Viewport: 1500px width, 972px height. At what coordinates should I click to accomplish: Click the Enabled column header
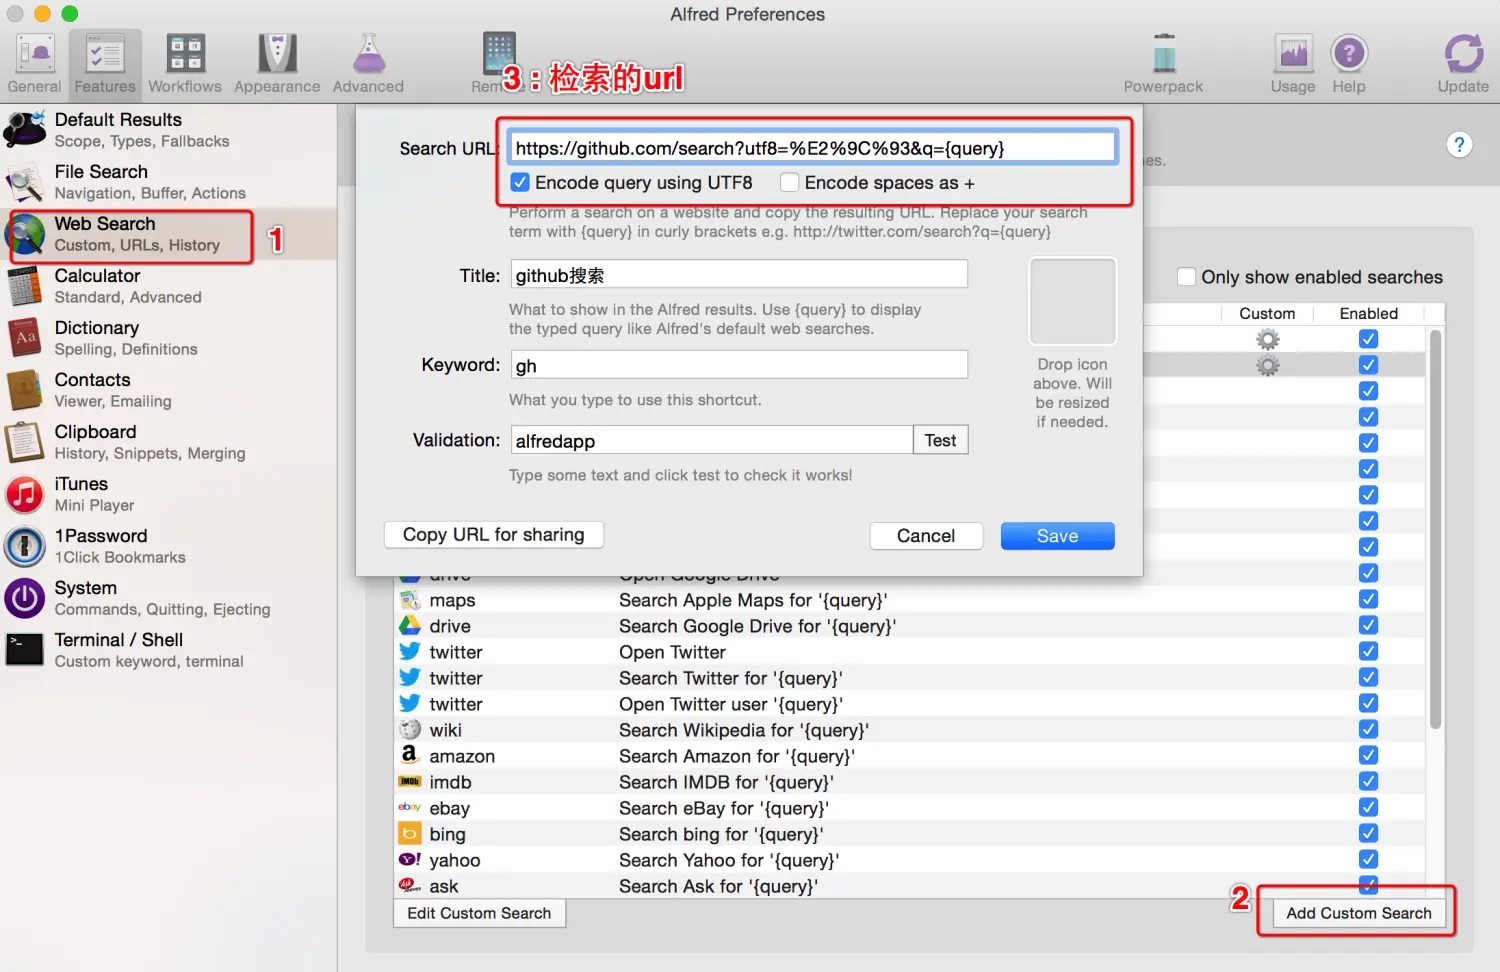tap(1369, 314)
